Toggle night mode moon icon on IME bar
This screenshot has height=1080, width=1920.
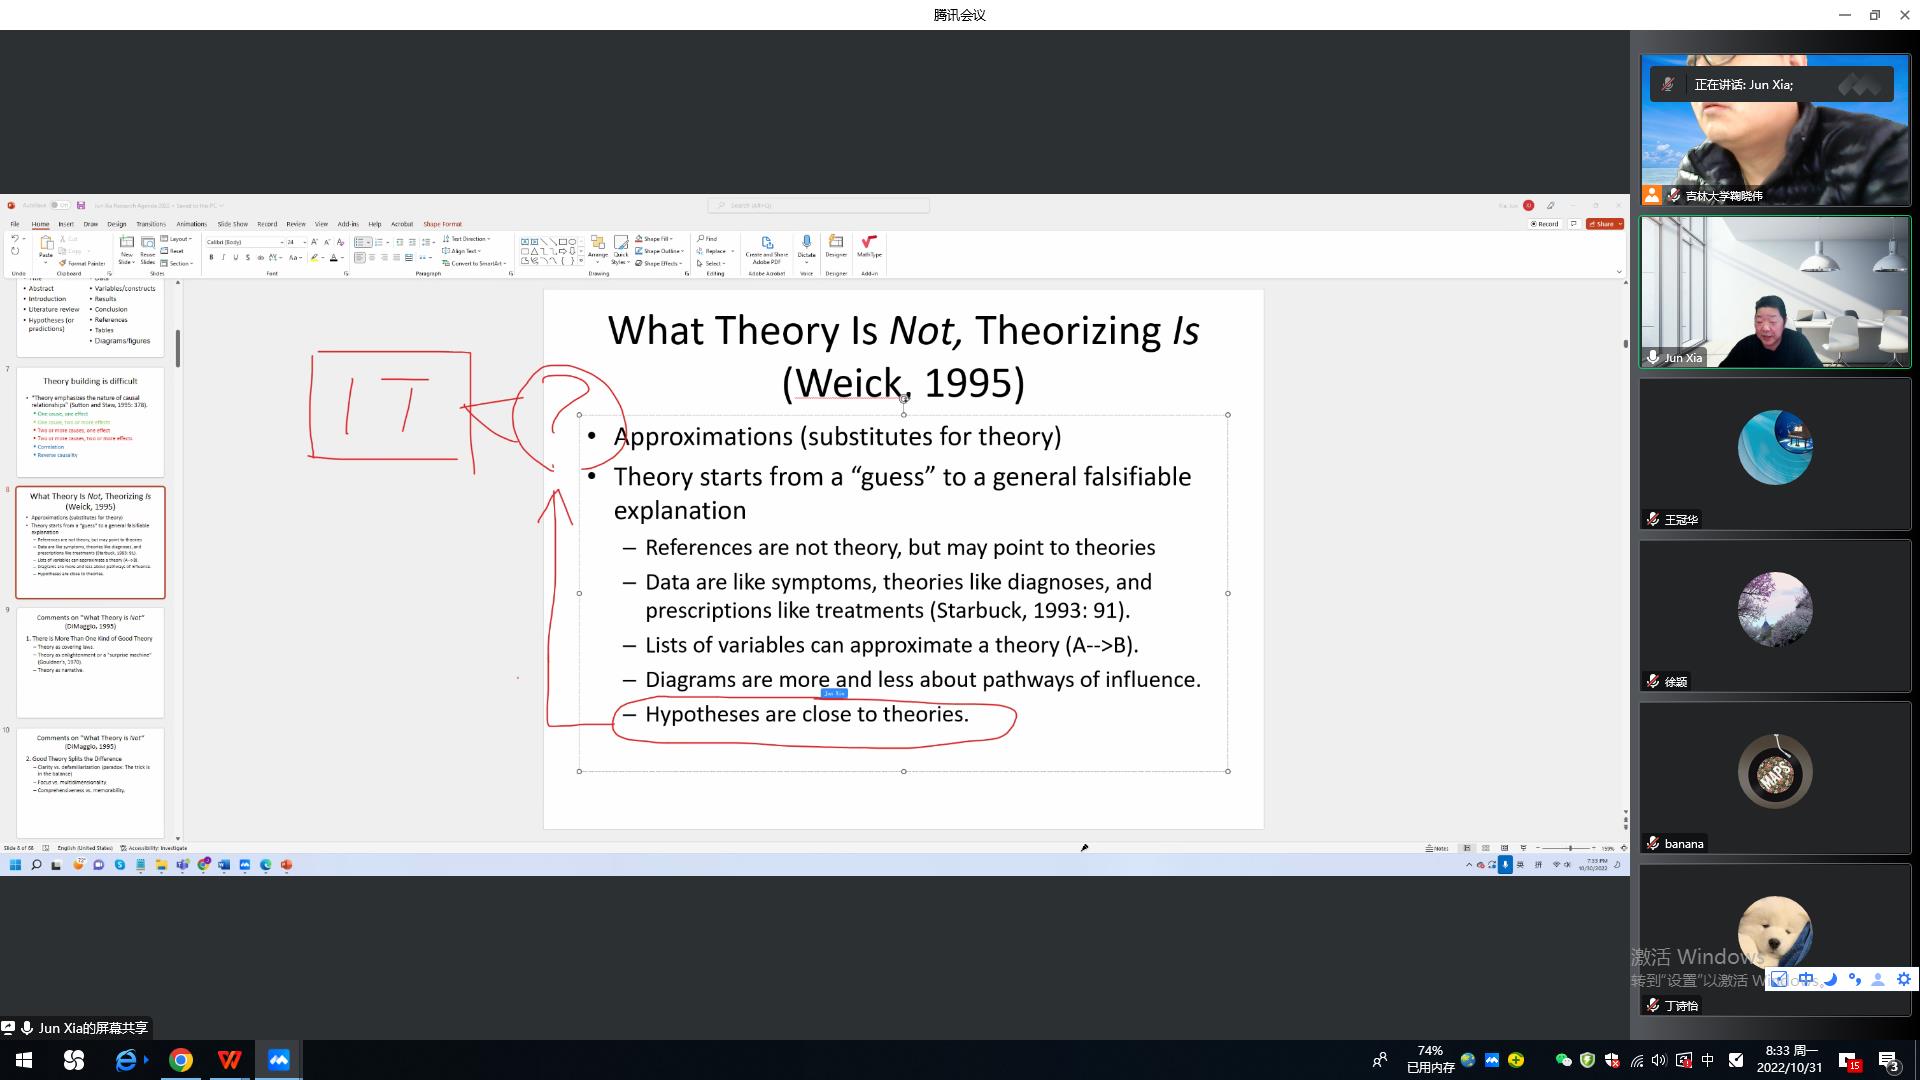(1830, 980)
